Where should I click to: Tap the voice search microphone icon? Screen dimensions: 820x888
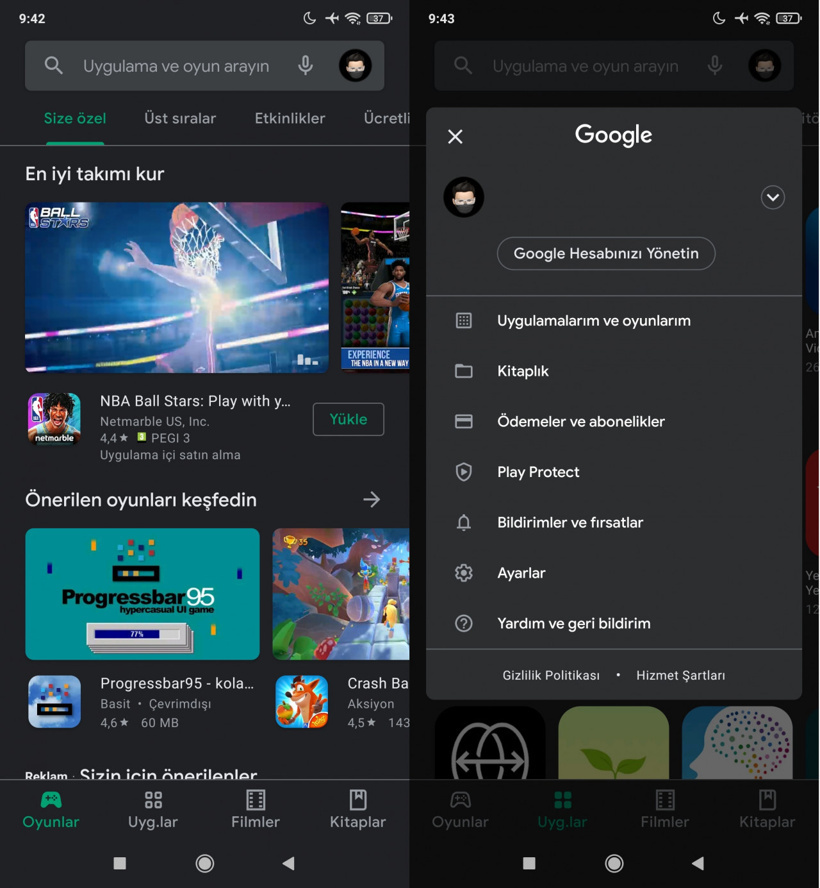pyautogui.click(x=305, y=66)
